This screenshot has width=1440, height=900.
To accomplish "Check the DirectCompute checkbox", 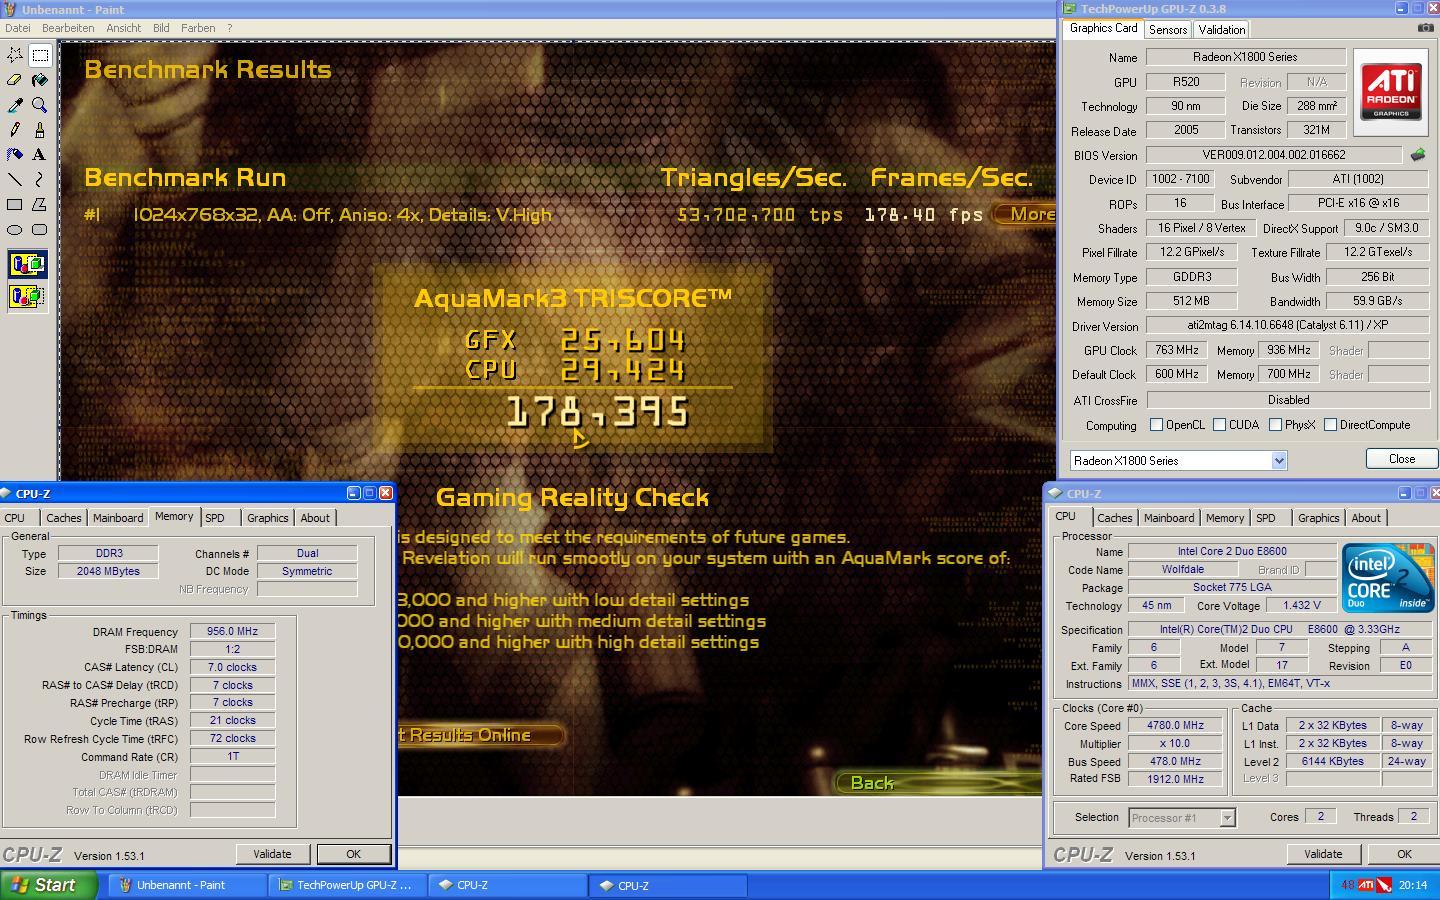I will pyautogui.click(x=1330, y=425).
